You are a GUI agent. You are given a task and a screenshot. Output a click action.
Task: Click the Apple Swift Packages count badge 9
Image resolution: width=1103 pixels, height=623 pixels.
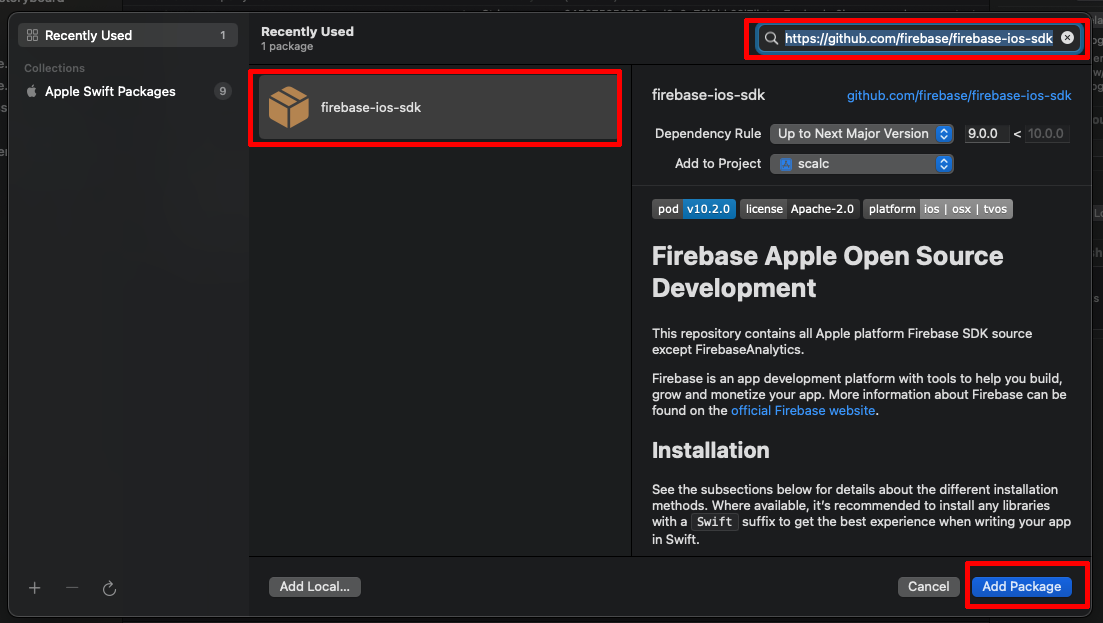[x=222, y=91]
